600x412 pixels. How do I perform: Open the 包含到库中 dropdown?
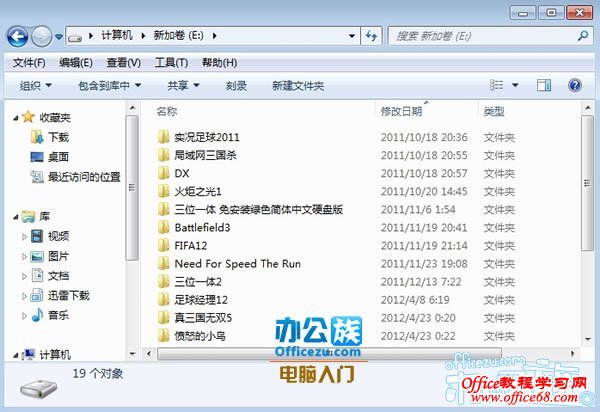(x=109, y=86)
